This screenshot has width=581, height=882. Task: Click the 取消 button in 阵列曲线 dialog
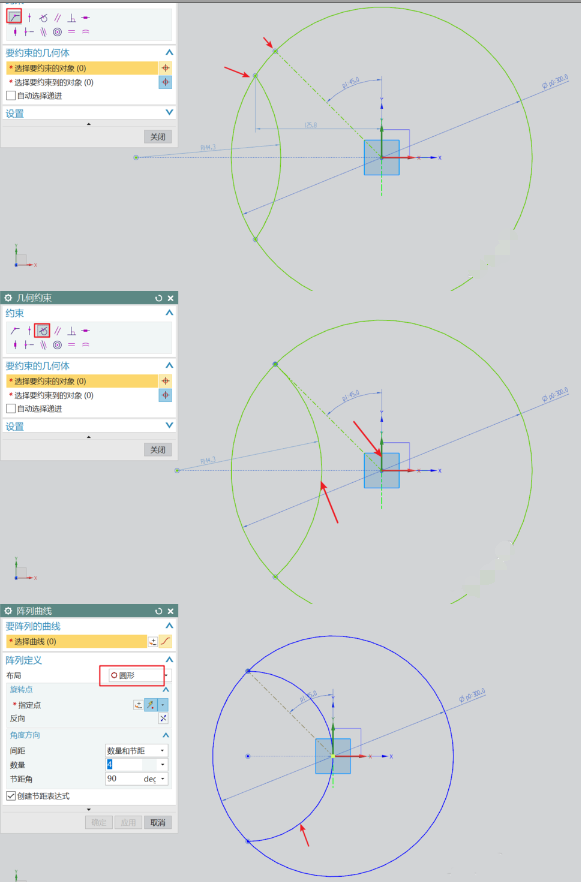click(x=157, y=822)
